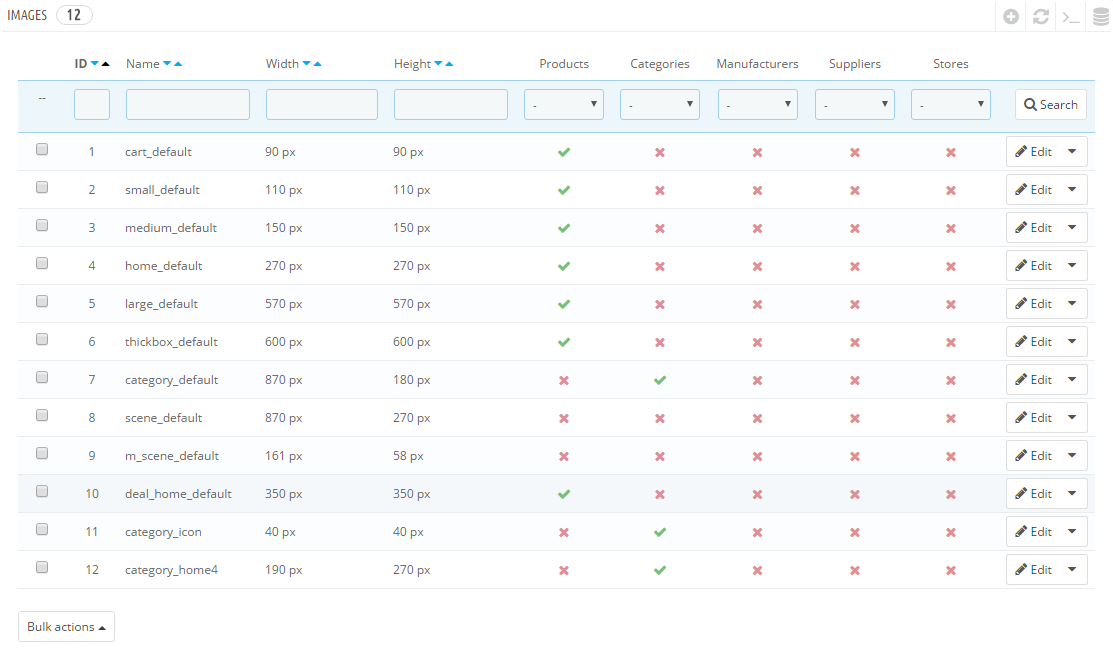Open the Bulk actions menu
Viewport: 1113px width, 657px height.
[x=66, y=627]
